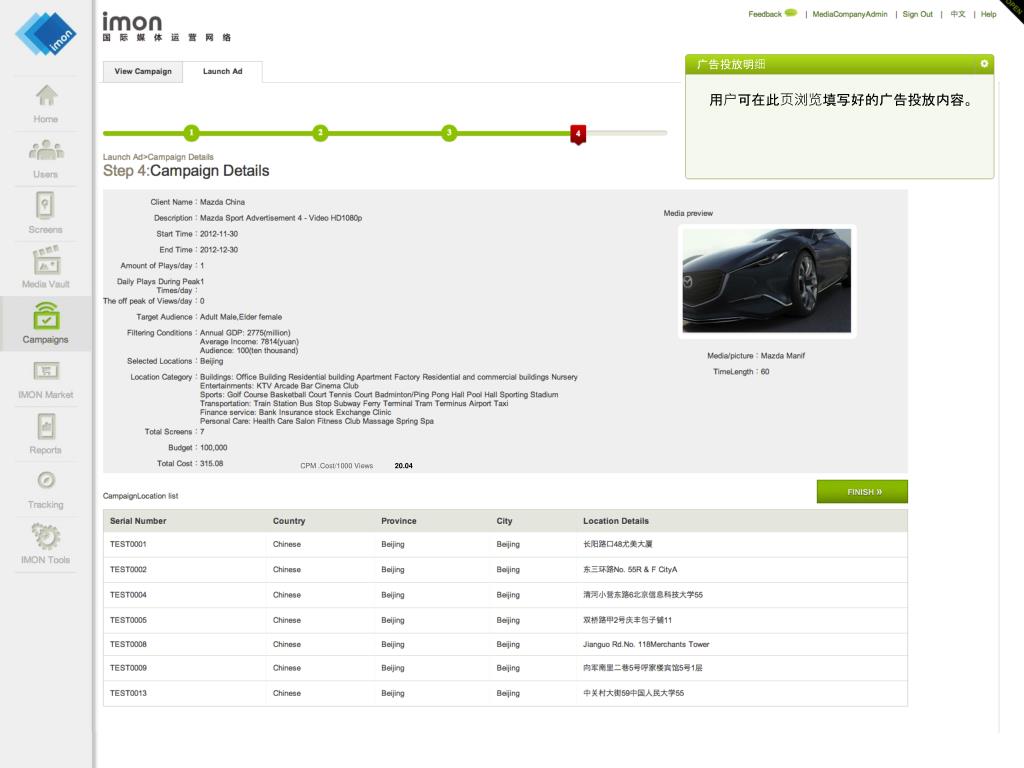The image size is (1024, 768).
Task: Switch language to 中文
Action: tap(957, 14)
